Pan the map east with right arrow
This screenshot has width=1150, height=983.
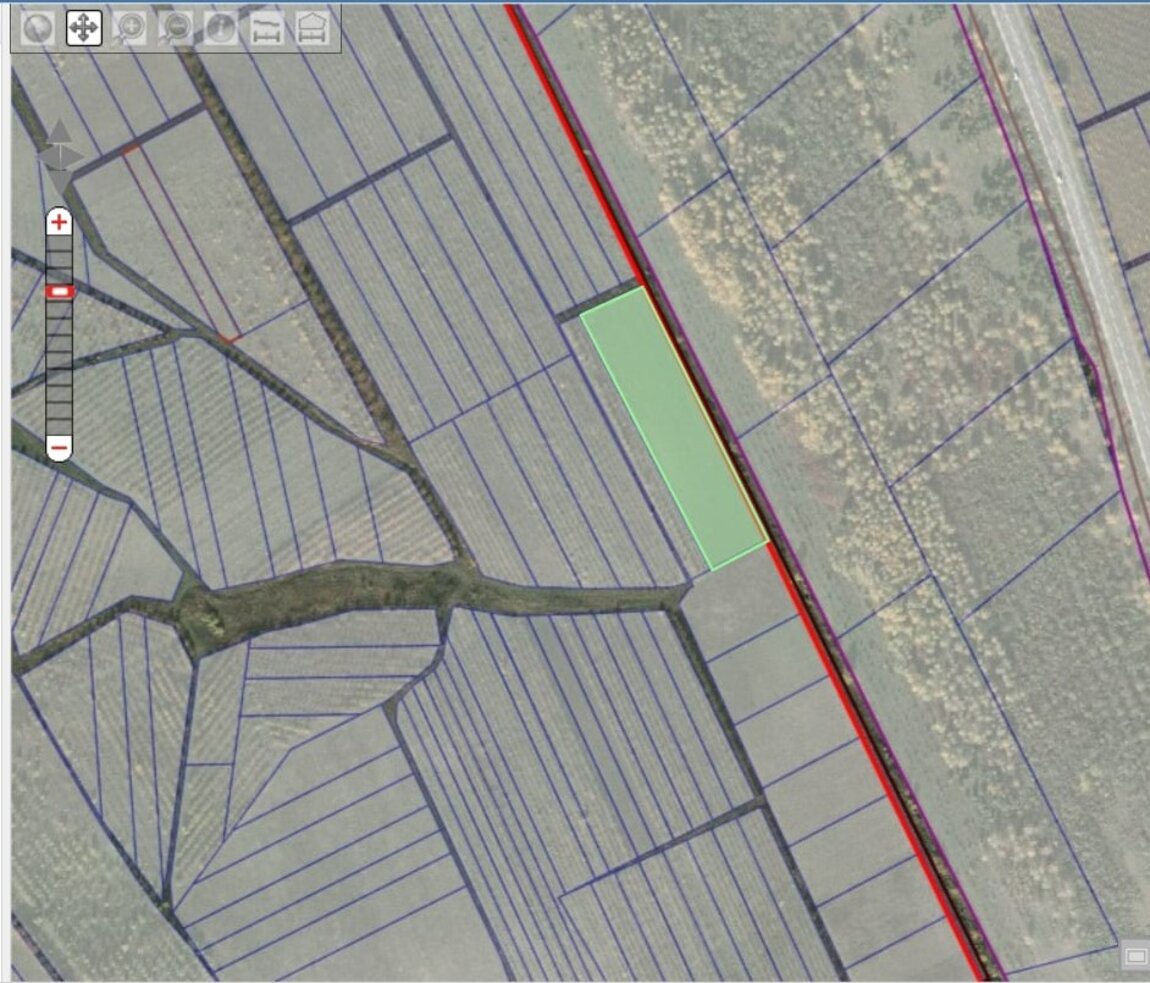[76, 157]
